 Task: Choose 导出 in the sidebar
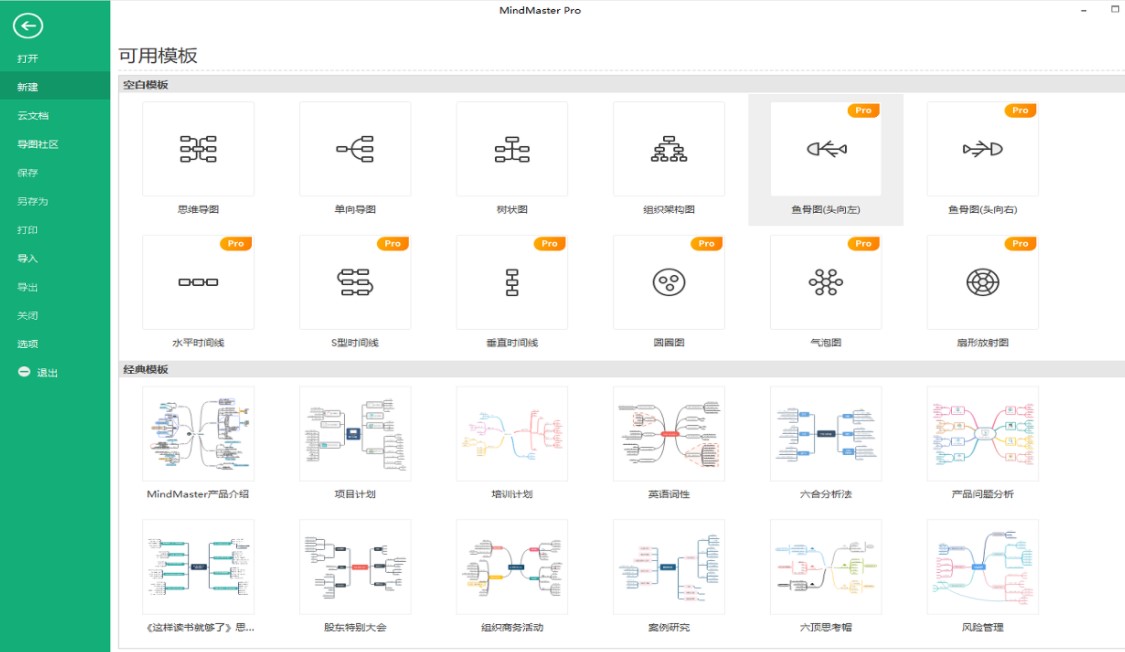tap(27, 287)
